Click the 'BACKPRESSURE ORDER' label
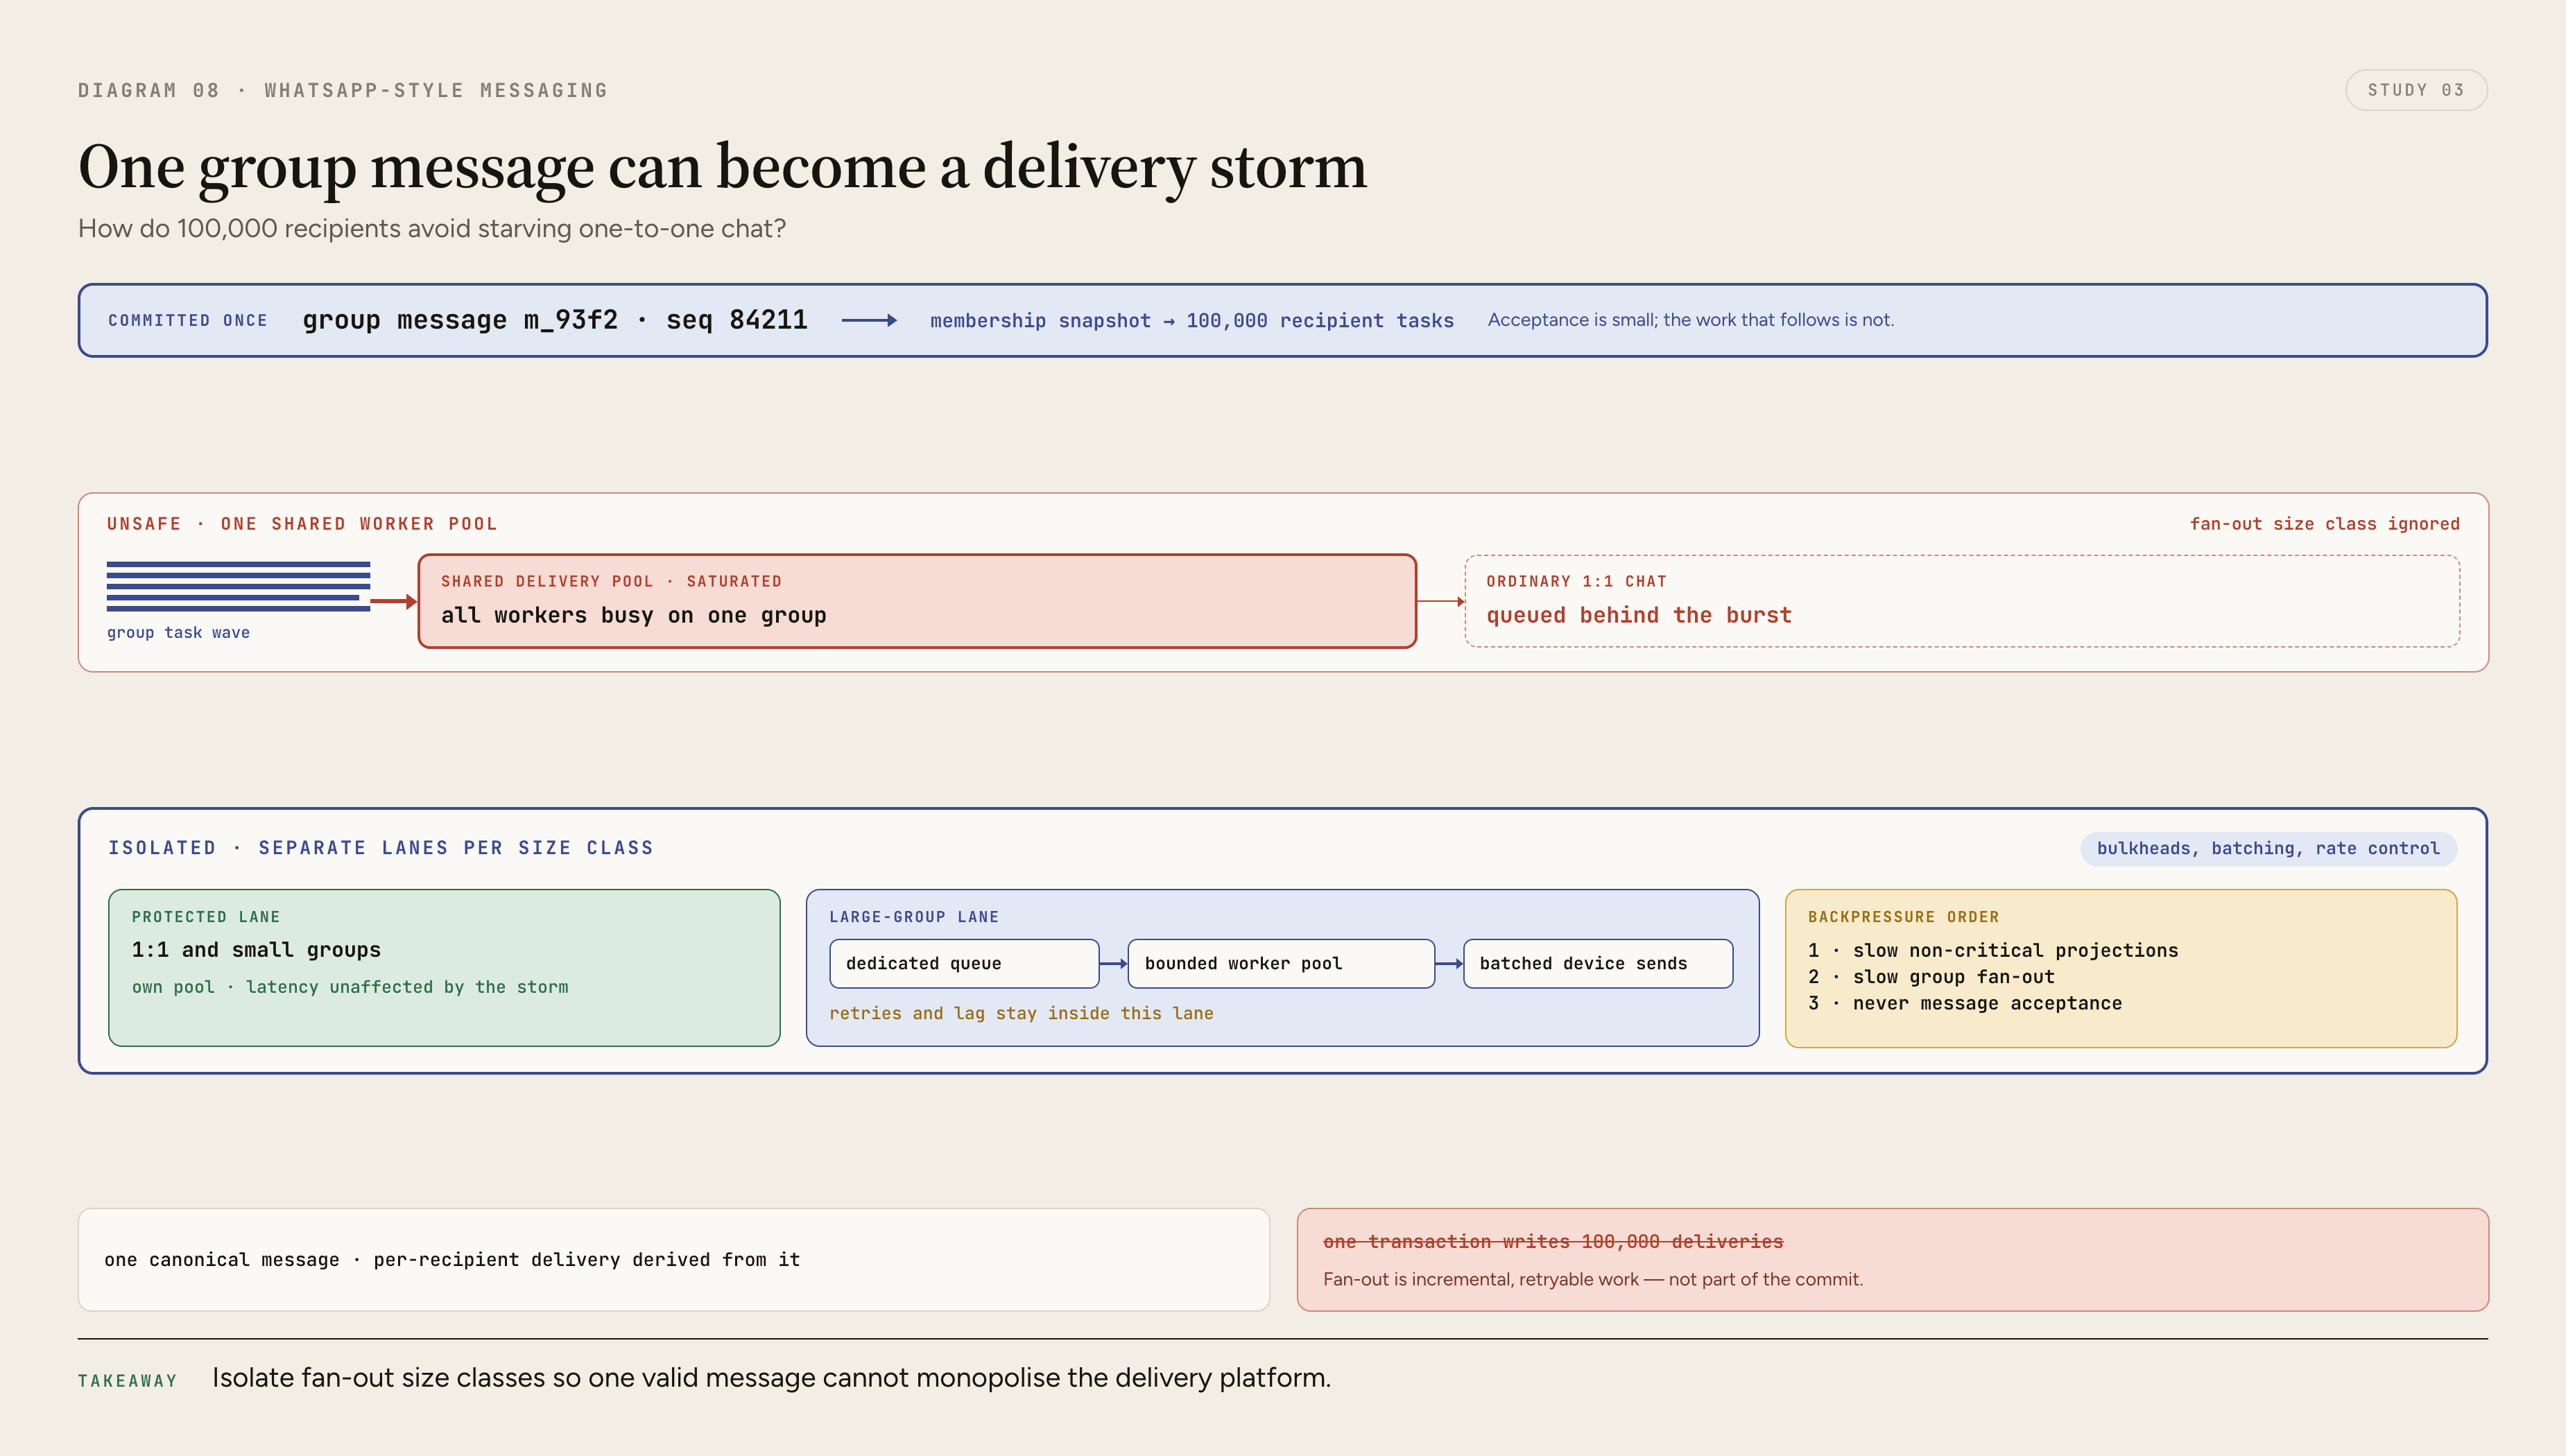The image size is (2566, 1456). (x=1903, y=917)
